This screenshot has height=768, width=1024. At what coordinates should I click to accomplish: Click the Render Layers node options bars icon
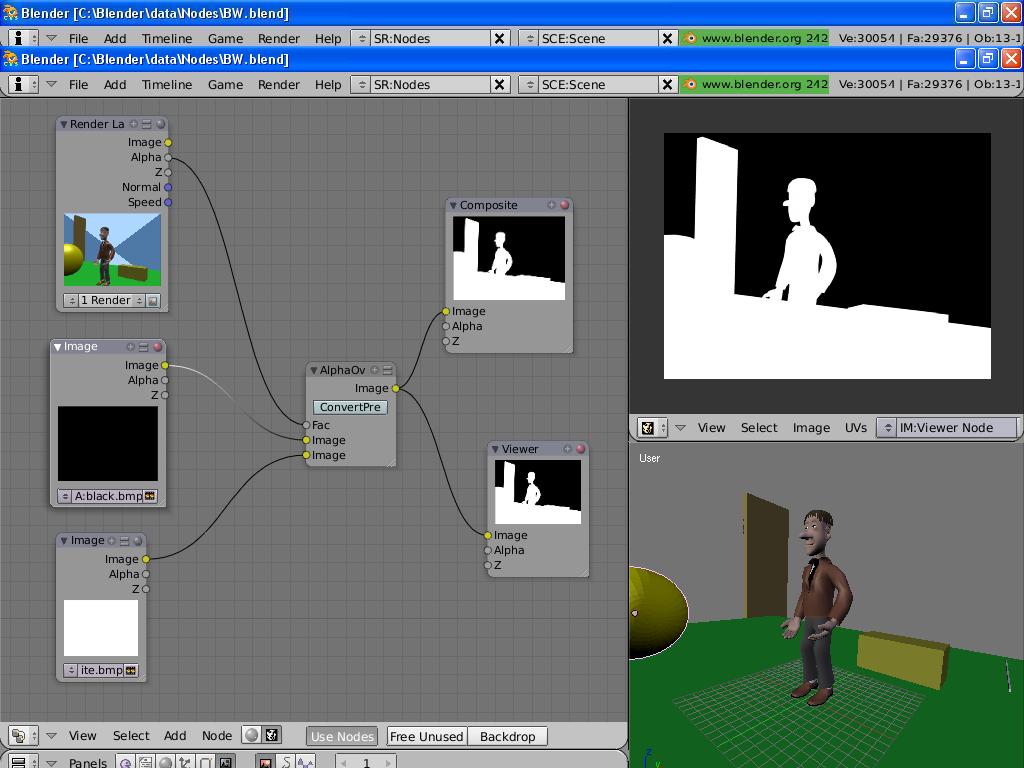click(146, 123)
